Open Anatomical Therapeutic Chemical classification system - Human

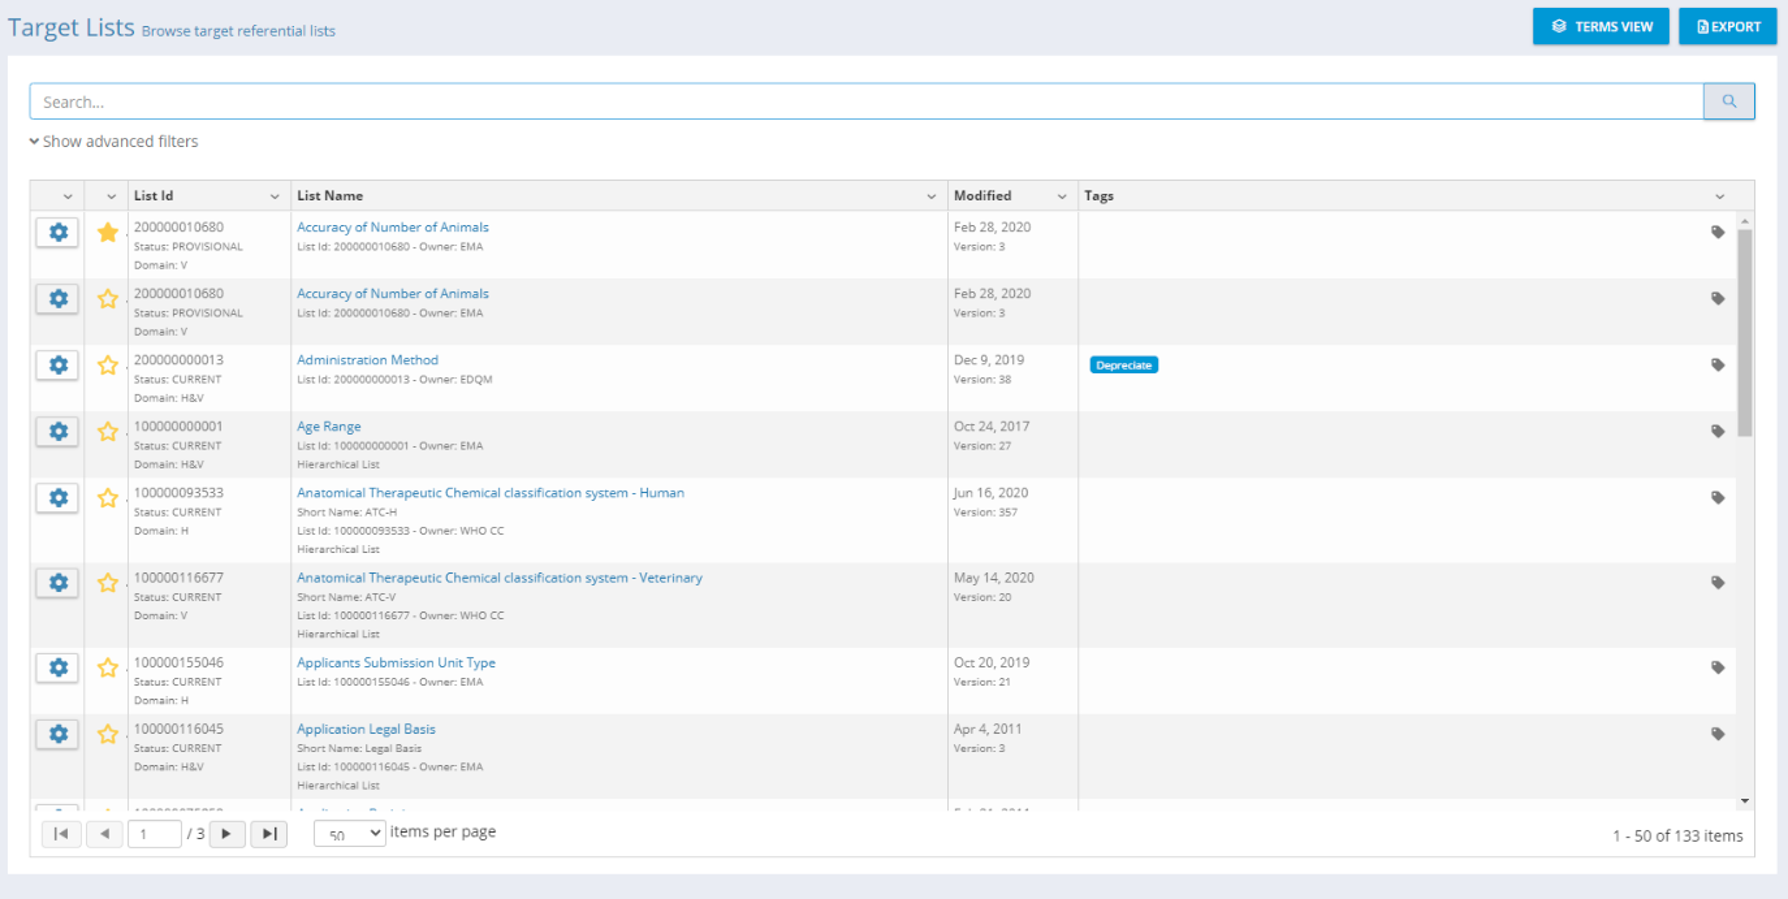pos(490,493)
